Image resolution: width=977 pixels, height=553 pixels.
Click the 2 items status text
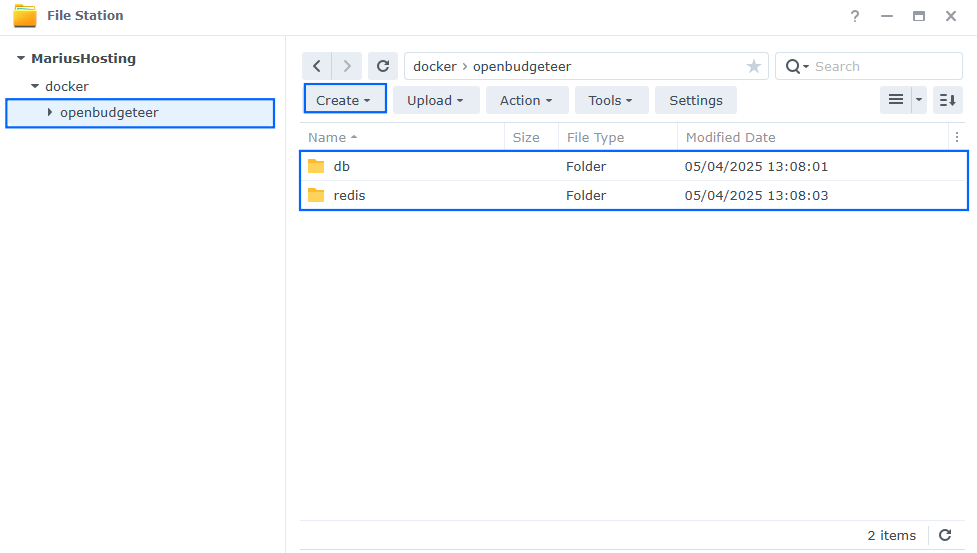(x=891, y=535)
